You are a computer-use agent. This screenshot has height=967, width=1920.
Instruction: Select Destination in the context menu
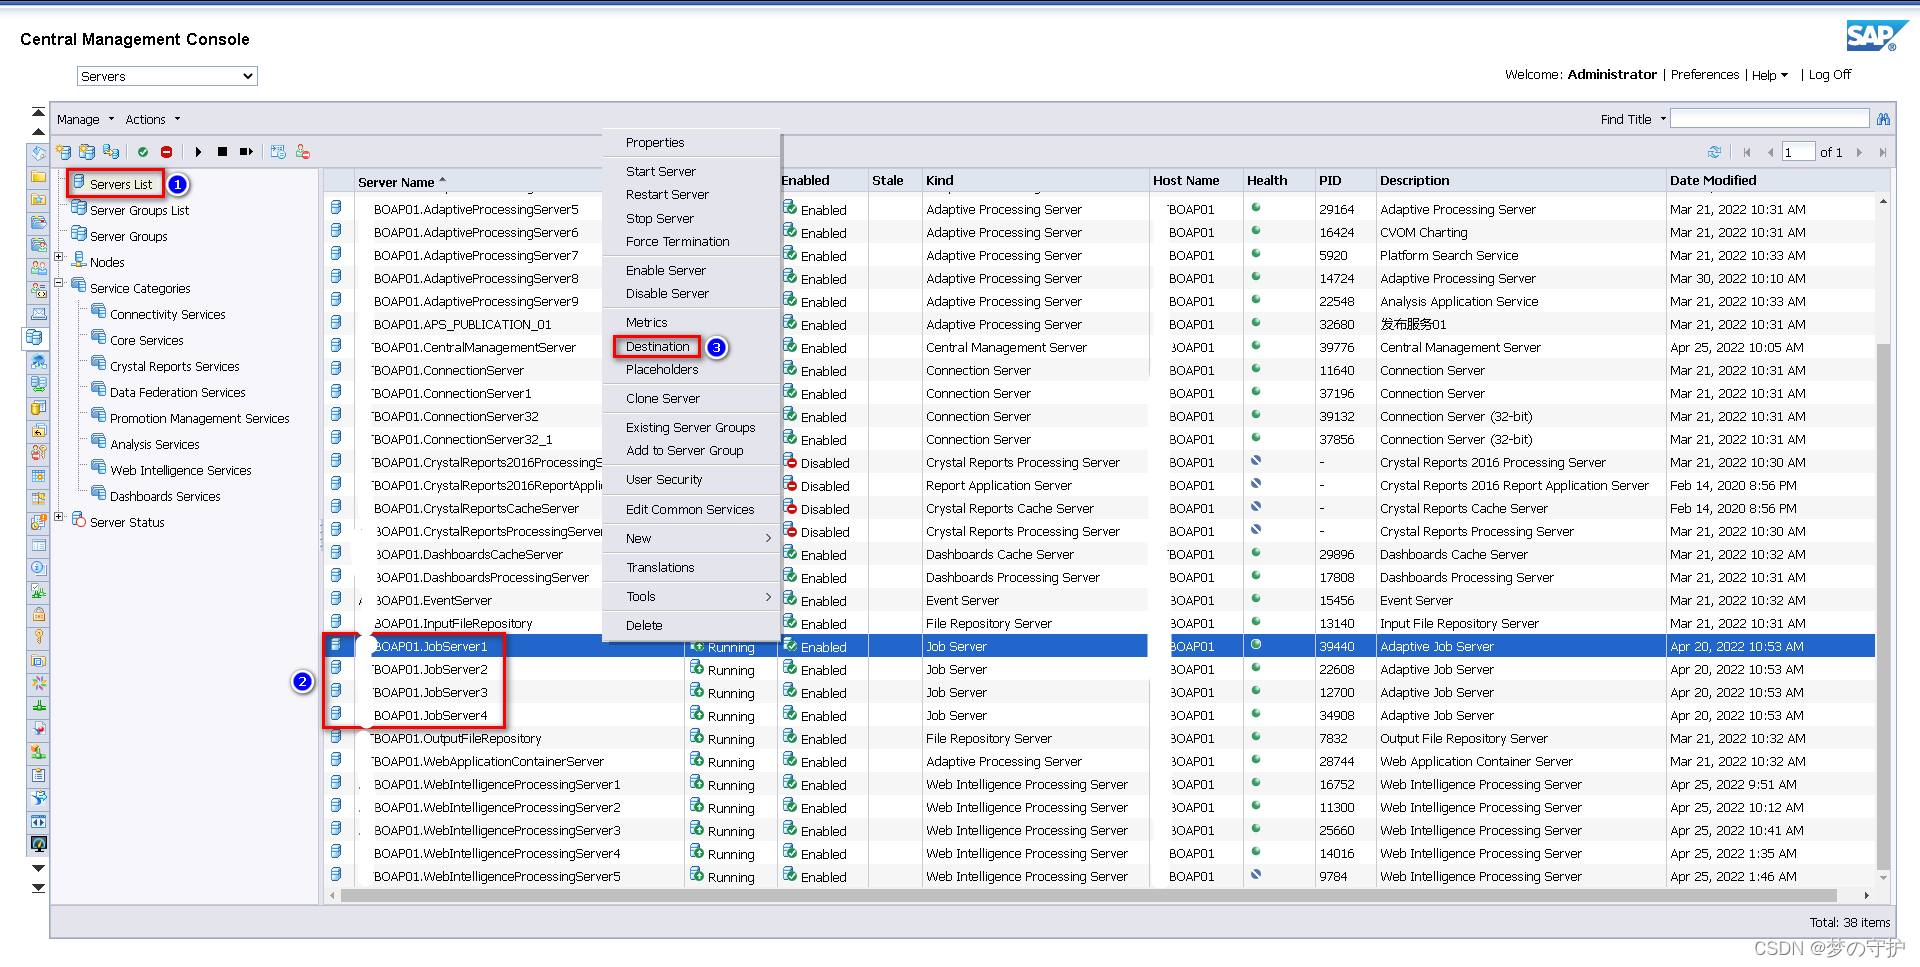(x=657, y=346)
